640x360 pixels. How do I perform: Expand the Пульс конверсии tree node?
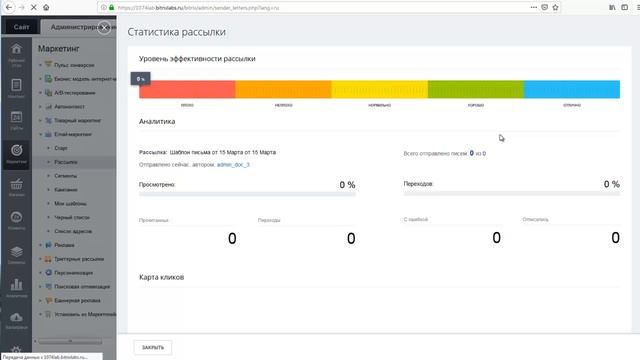click(x=40, y=65)
